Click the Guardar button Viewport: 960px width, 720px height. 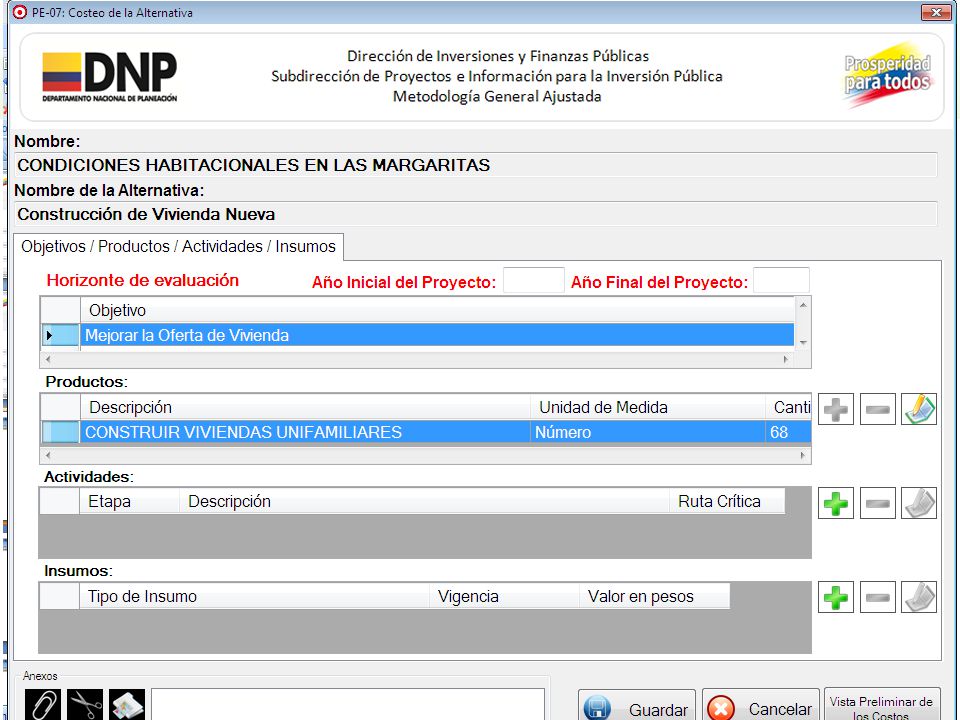pyautogui.click(x=637, y=705)
